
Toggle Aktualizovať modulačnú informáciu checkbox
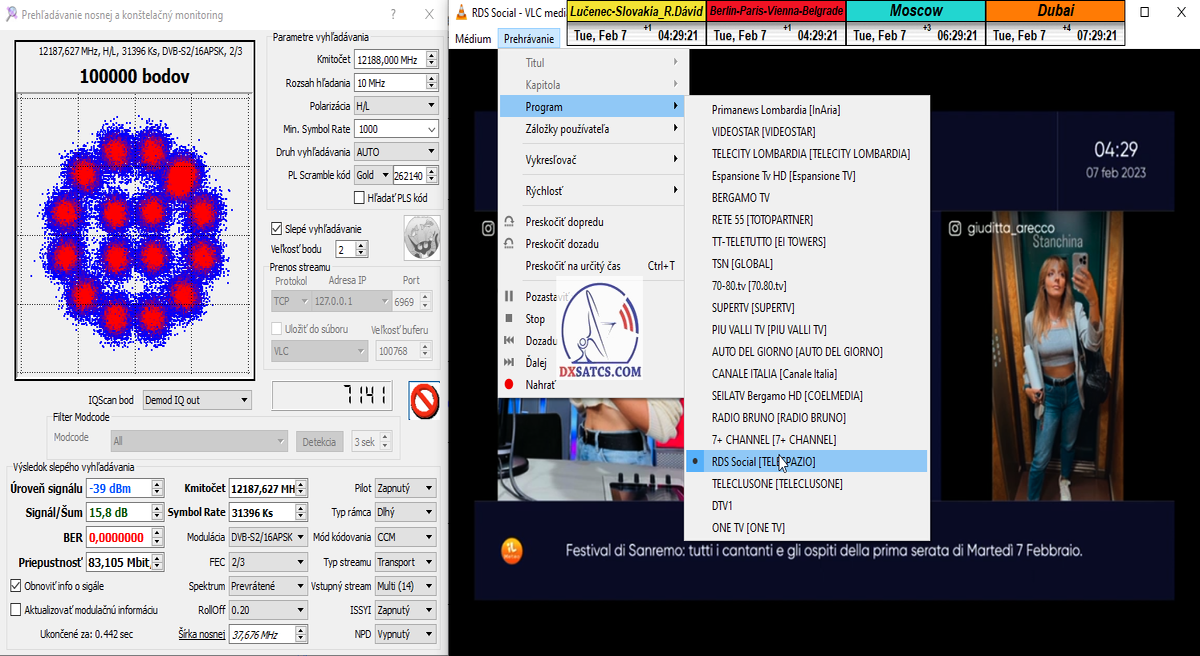tap(16, 609)
